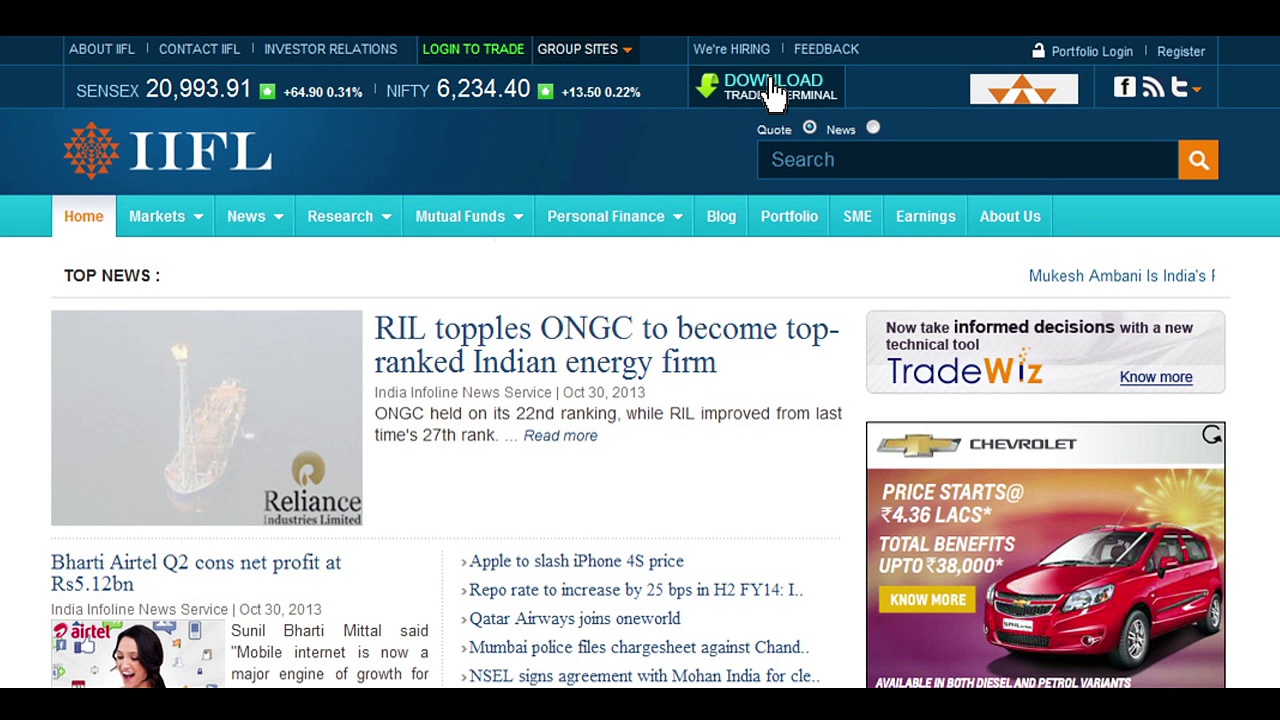Open the Twitter icon in header
Image resolution: width=1280 pixels, height=720 pixels.
[1180, 88]
